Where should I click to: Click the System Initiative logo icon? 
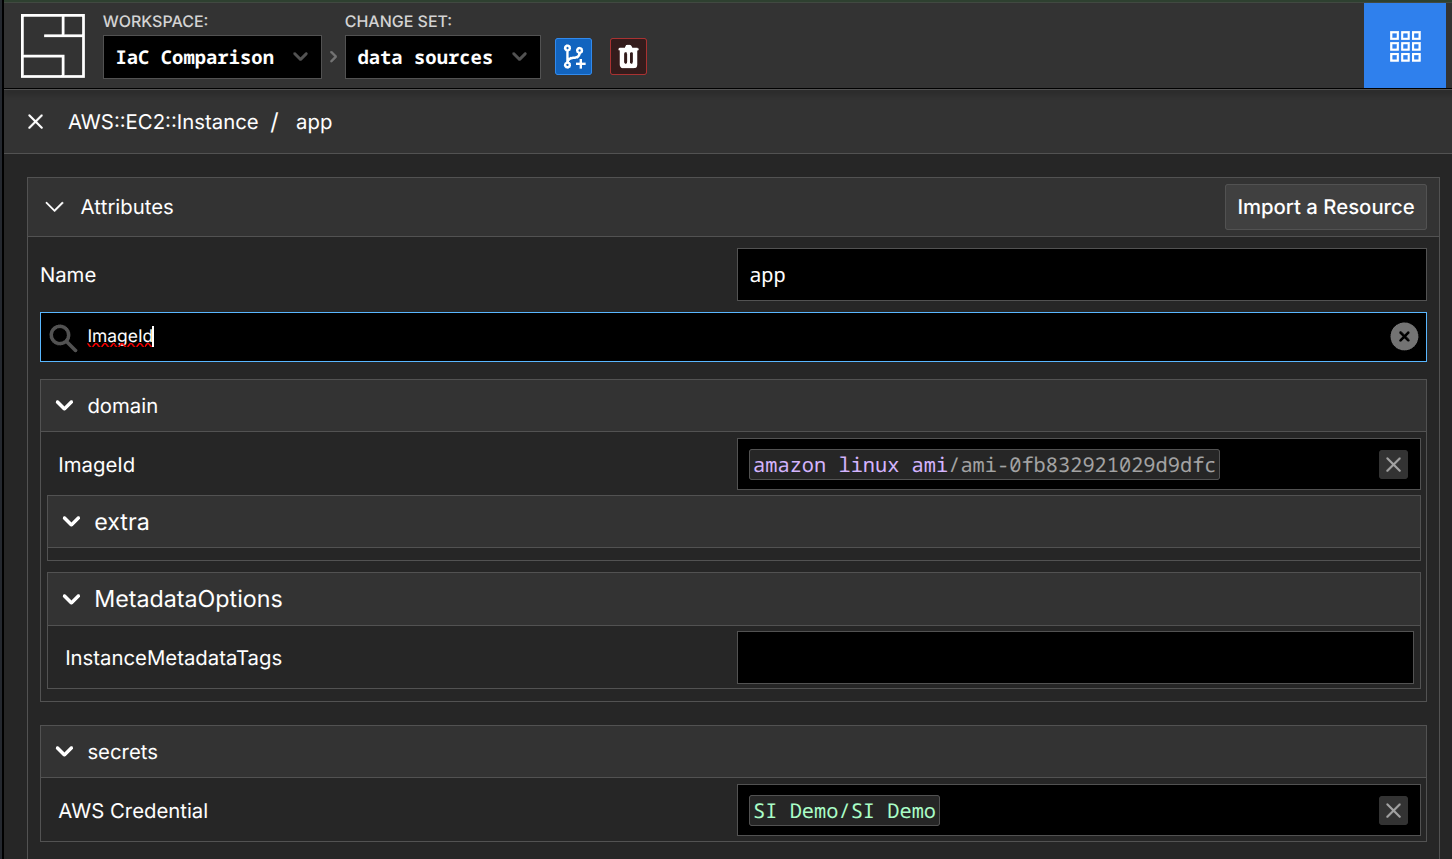tap(53, 46)
